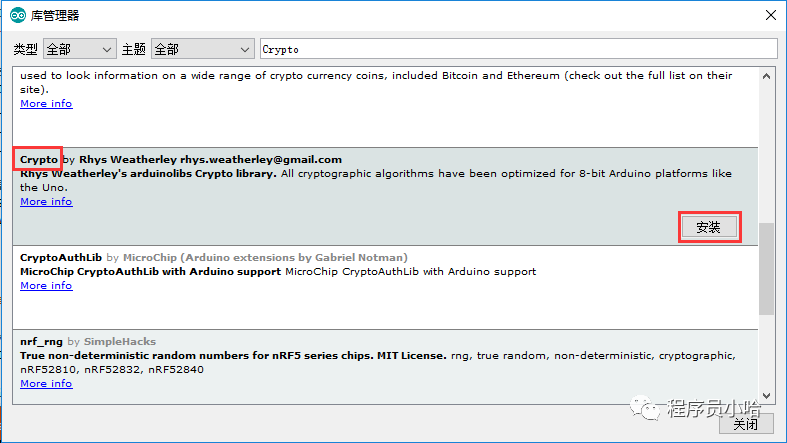Close the Library Manager window with X

click(769, 15)
